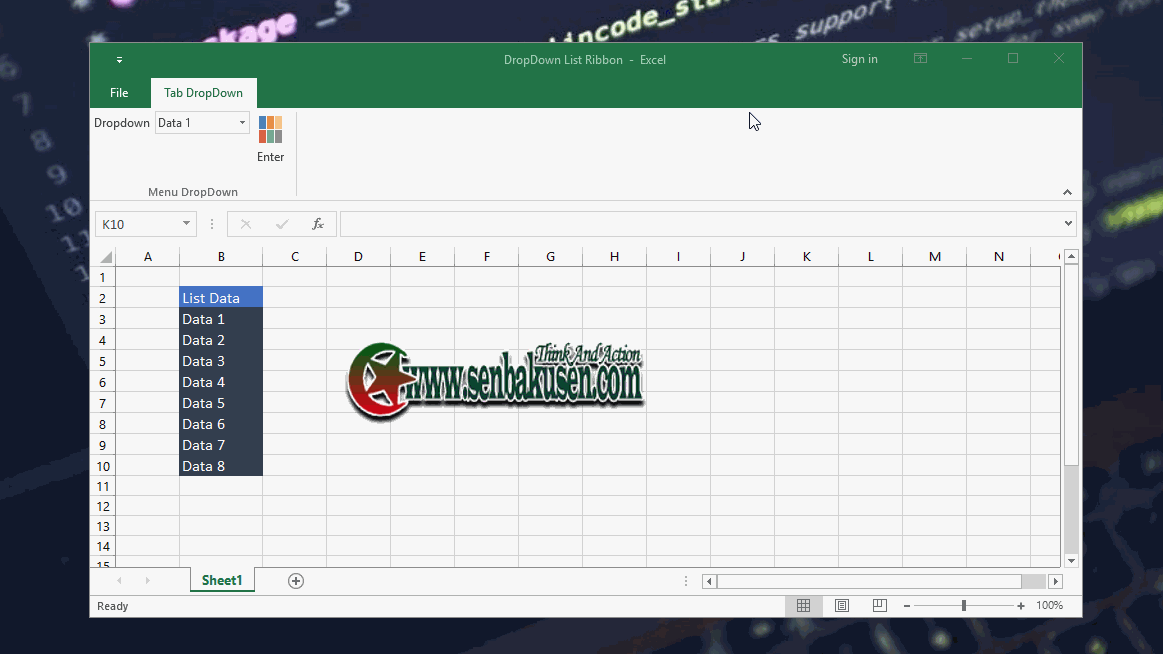Screen dimensions: 1163x654
Task: Open the File menu
Action: click(119, 92)
